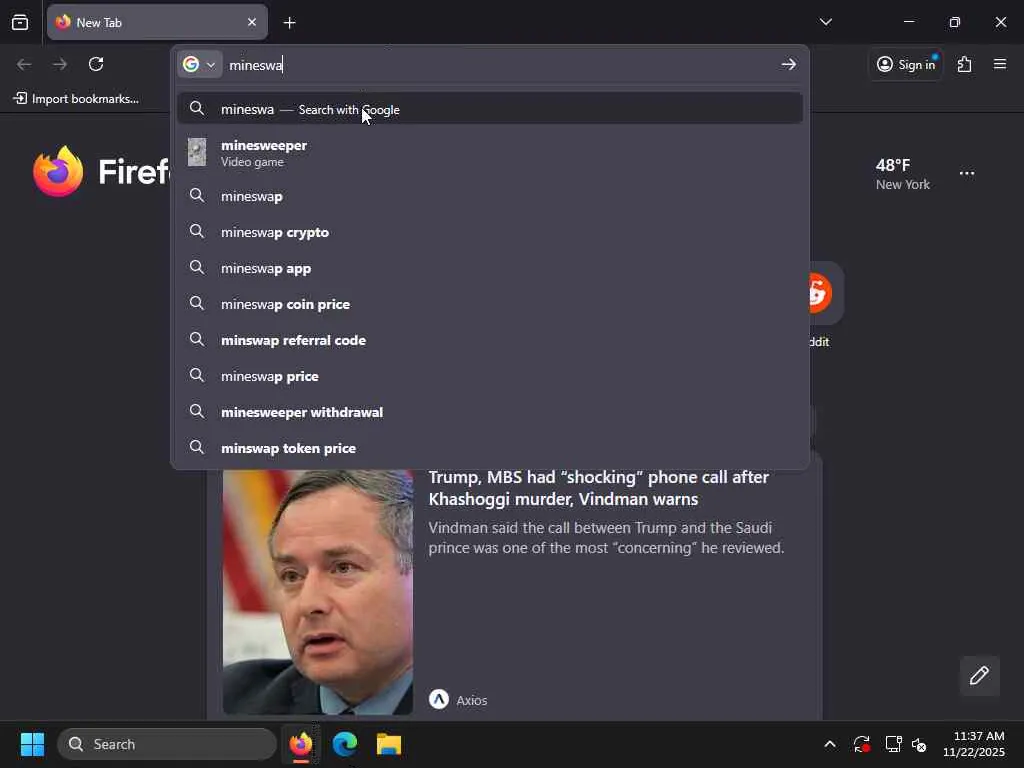Open the network display tray icon

pos(893,744)
